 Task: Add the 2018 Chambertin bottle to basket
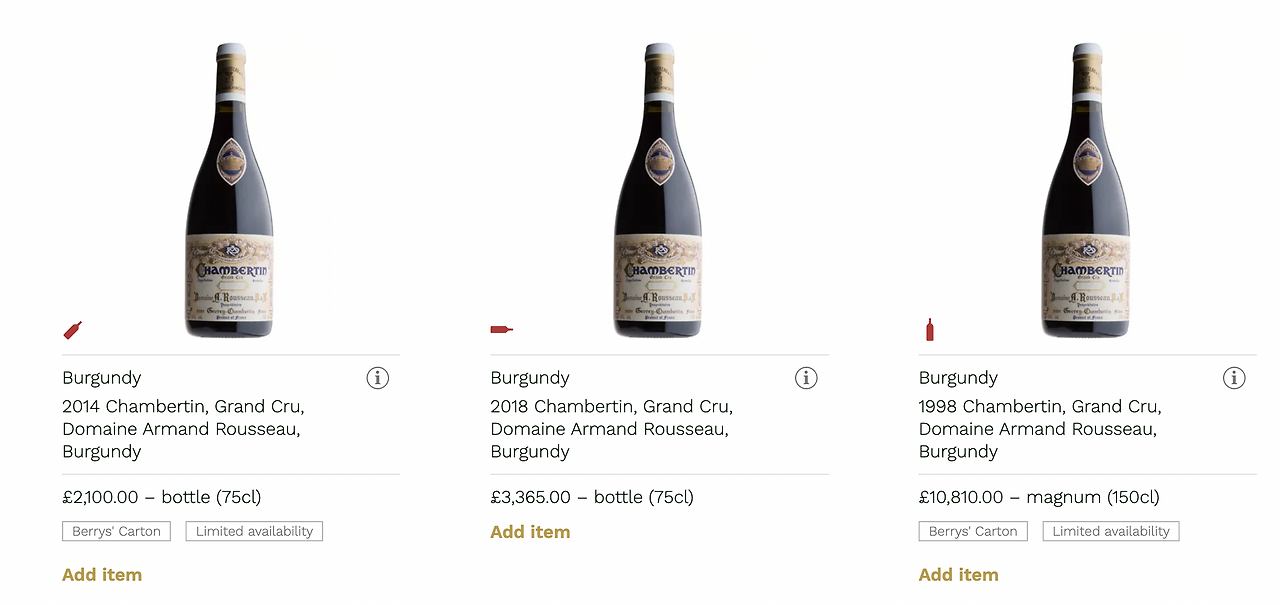click(530, 532)
